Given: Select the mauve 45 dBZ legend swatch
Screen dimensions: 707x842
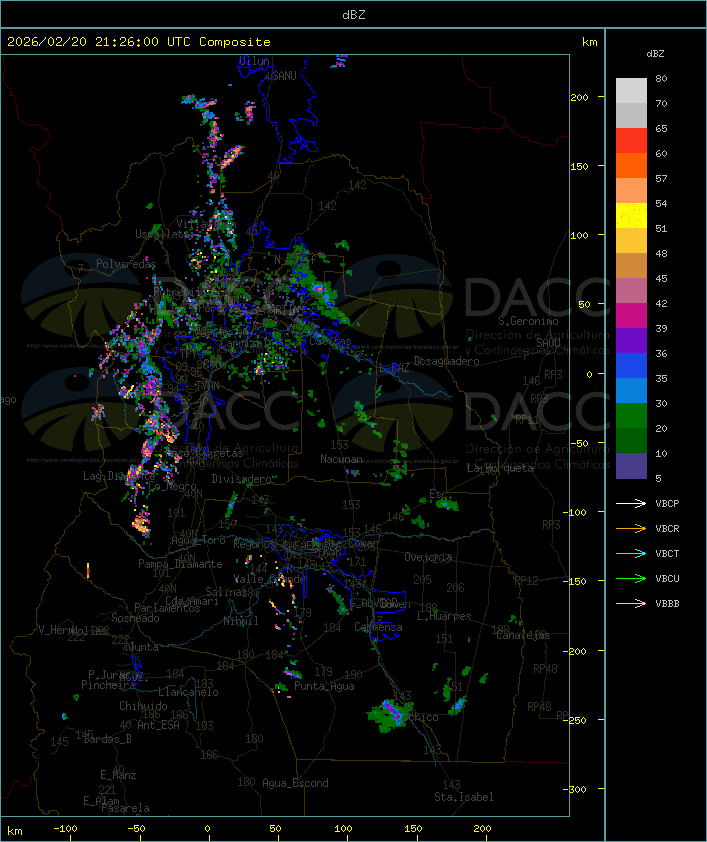Looking at the screenshot, I should coord(631,291).
